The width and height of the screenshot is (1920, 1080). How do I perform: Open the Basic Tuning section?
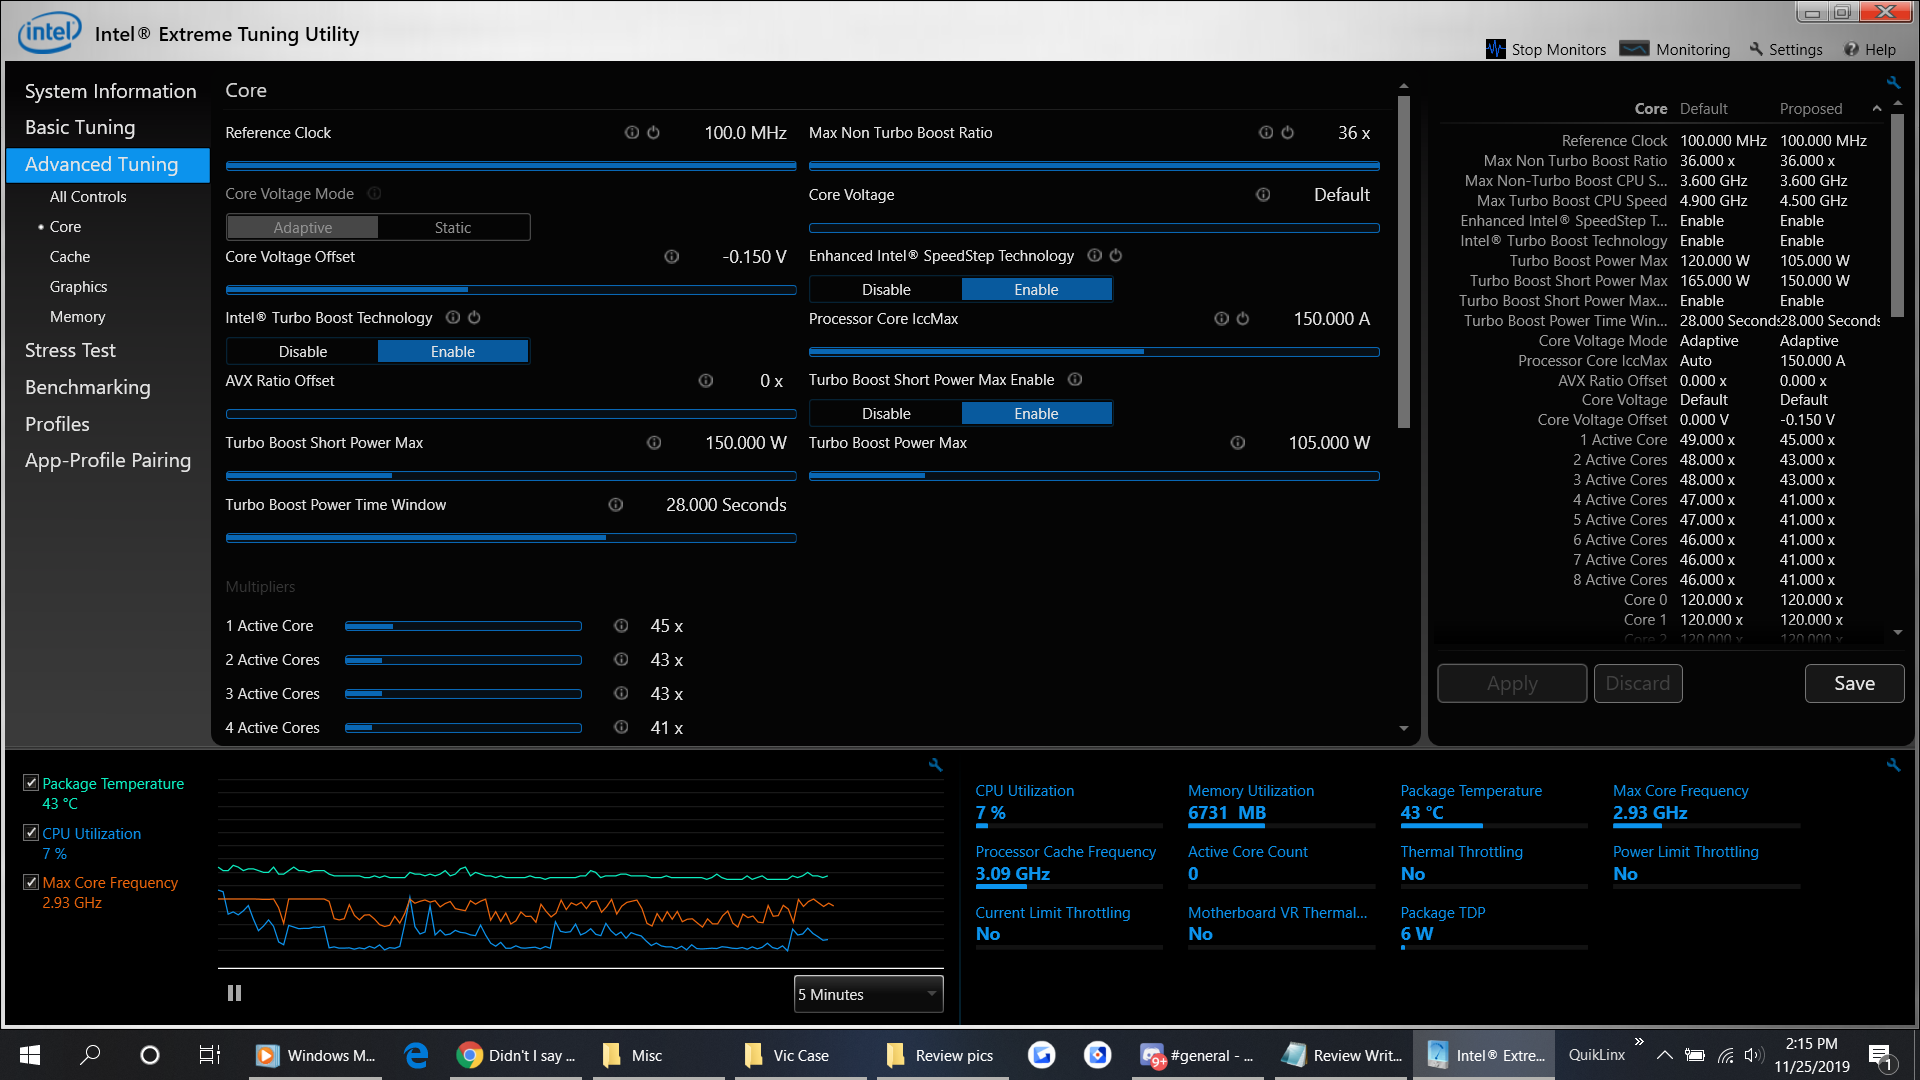click(80, 128)
